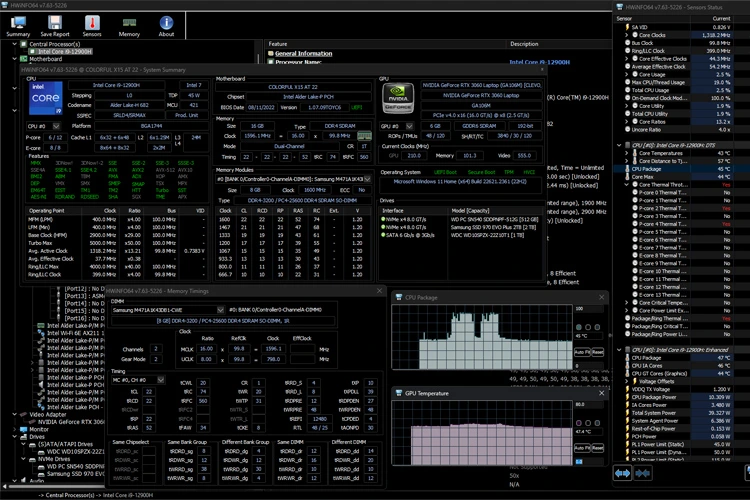The image size is (750, 500).
Task: Click Auto Fit in CPU Package graph
Action: coord(582,352)
